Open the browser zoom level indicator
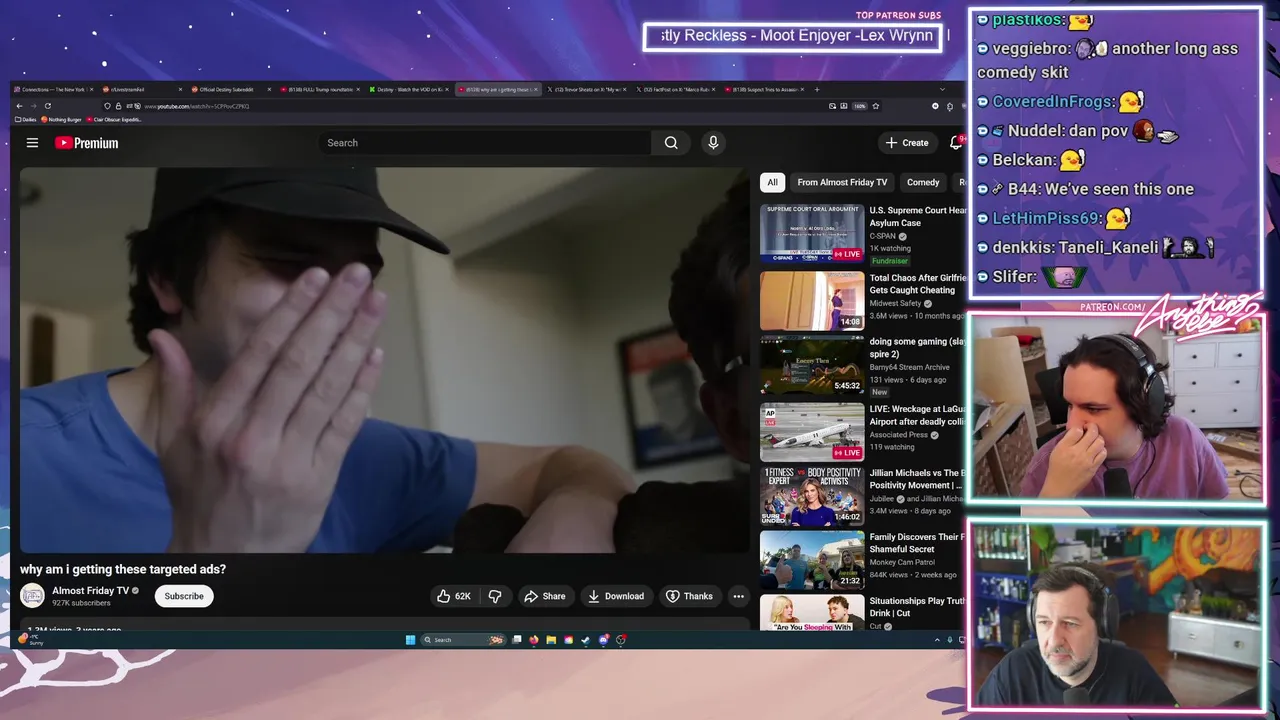This screenshot has height=720, width=1280. tap(860, 106)
